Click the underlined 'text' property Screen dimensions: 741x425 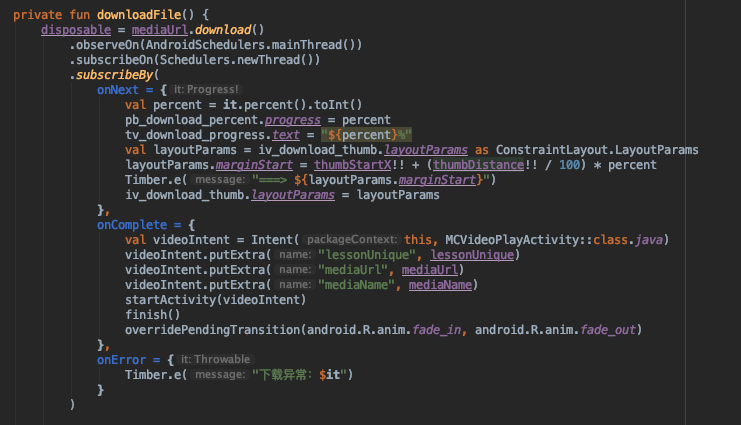pyautogui.click(x=285, y=135)
